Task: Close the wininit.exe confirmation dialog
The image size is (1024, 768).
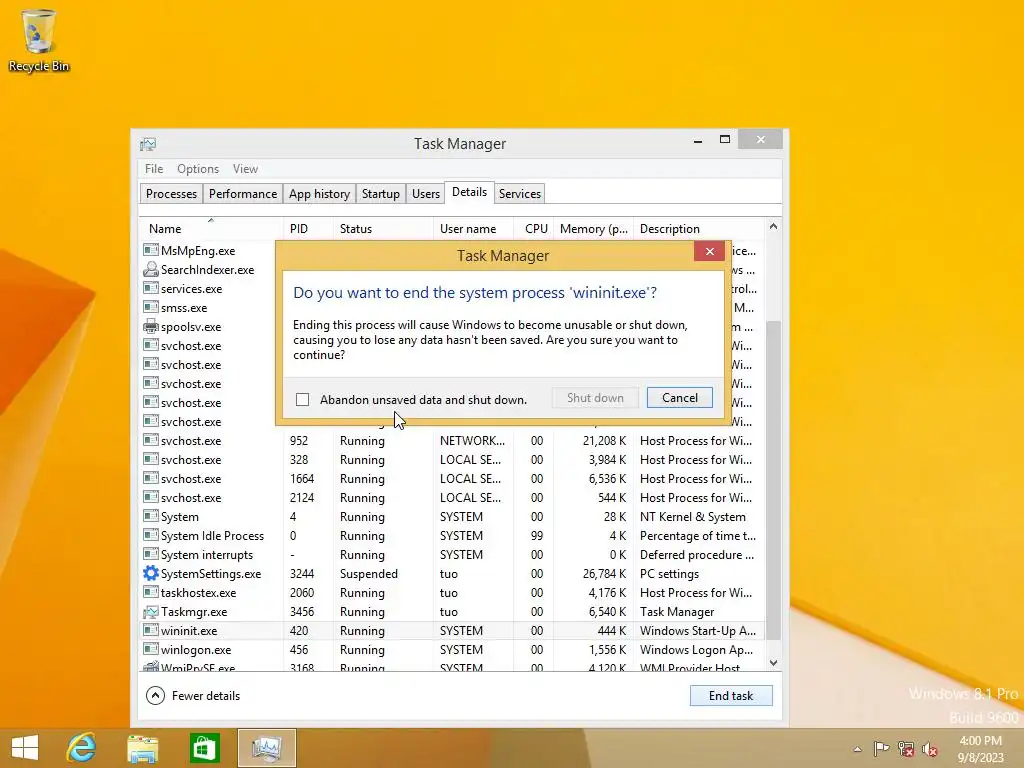Action: coord(709,251)
